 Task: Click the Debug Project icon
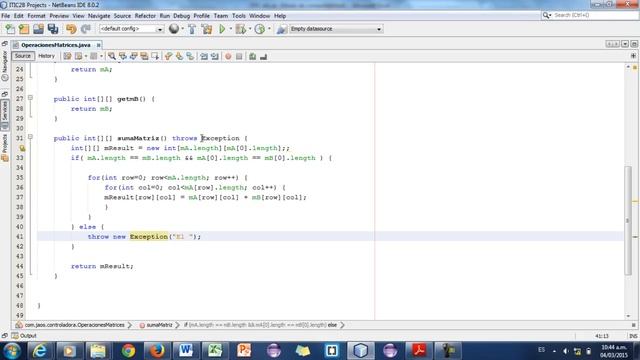(241, 29)
